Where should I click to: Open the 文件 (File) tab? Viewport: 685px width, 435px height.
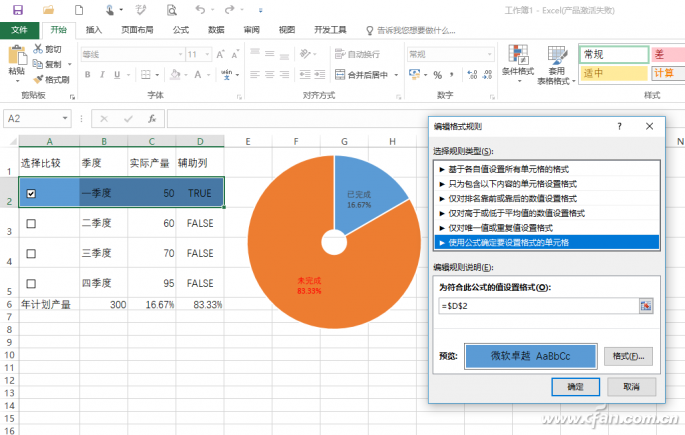pos(19,30)
